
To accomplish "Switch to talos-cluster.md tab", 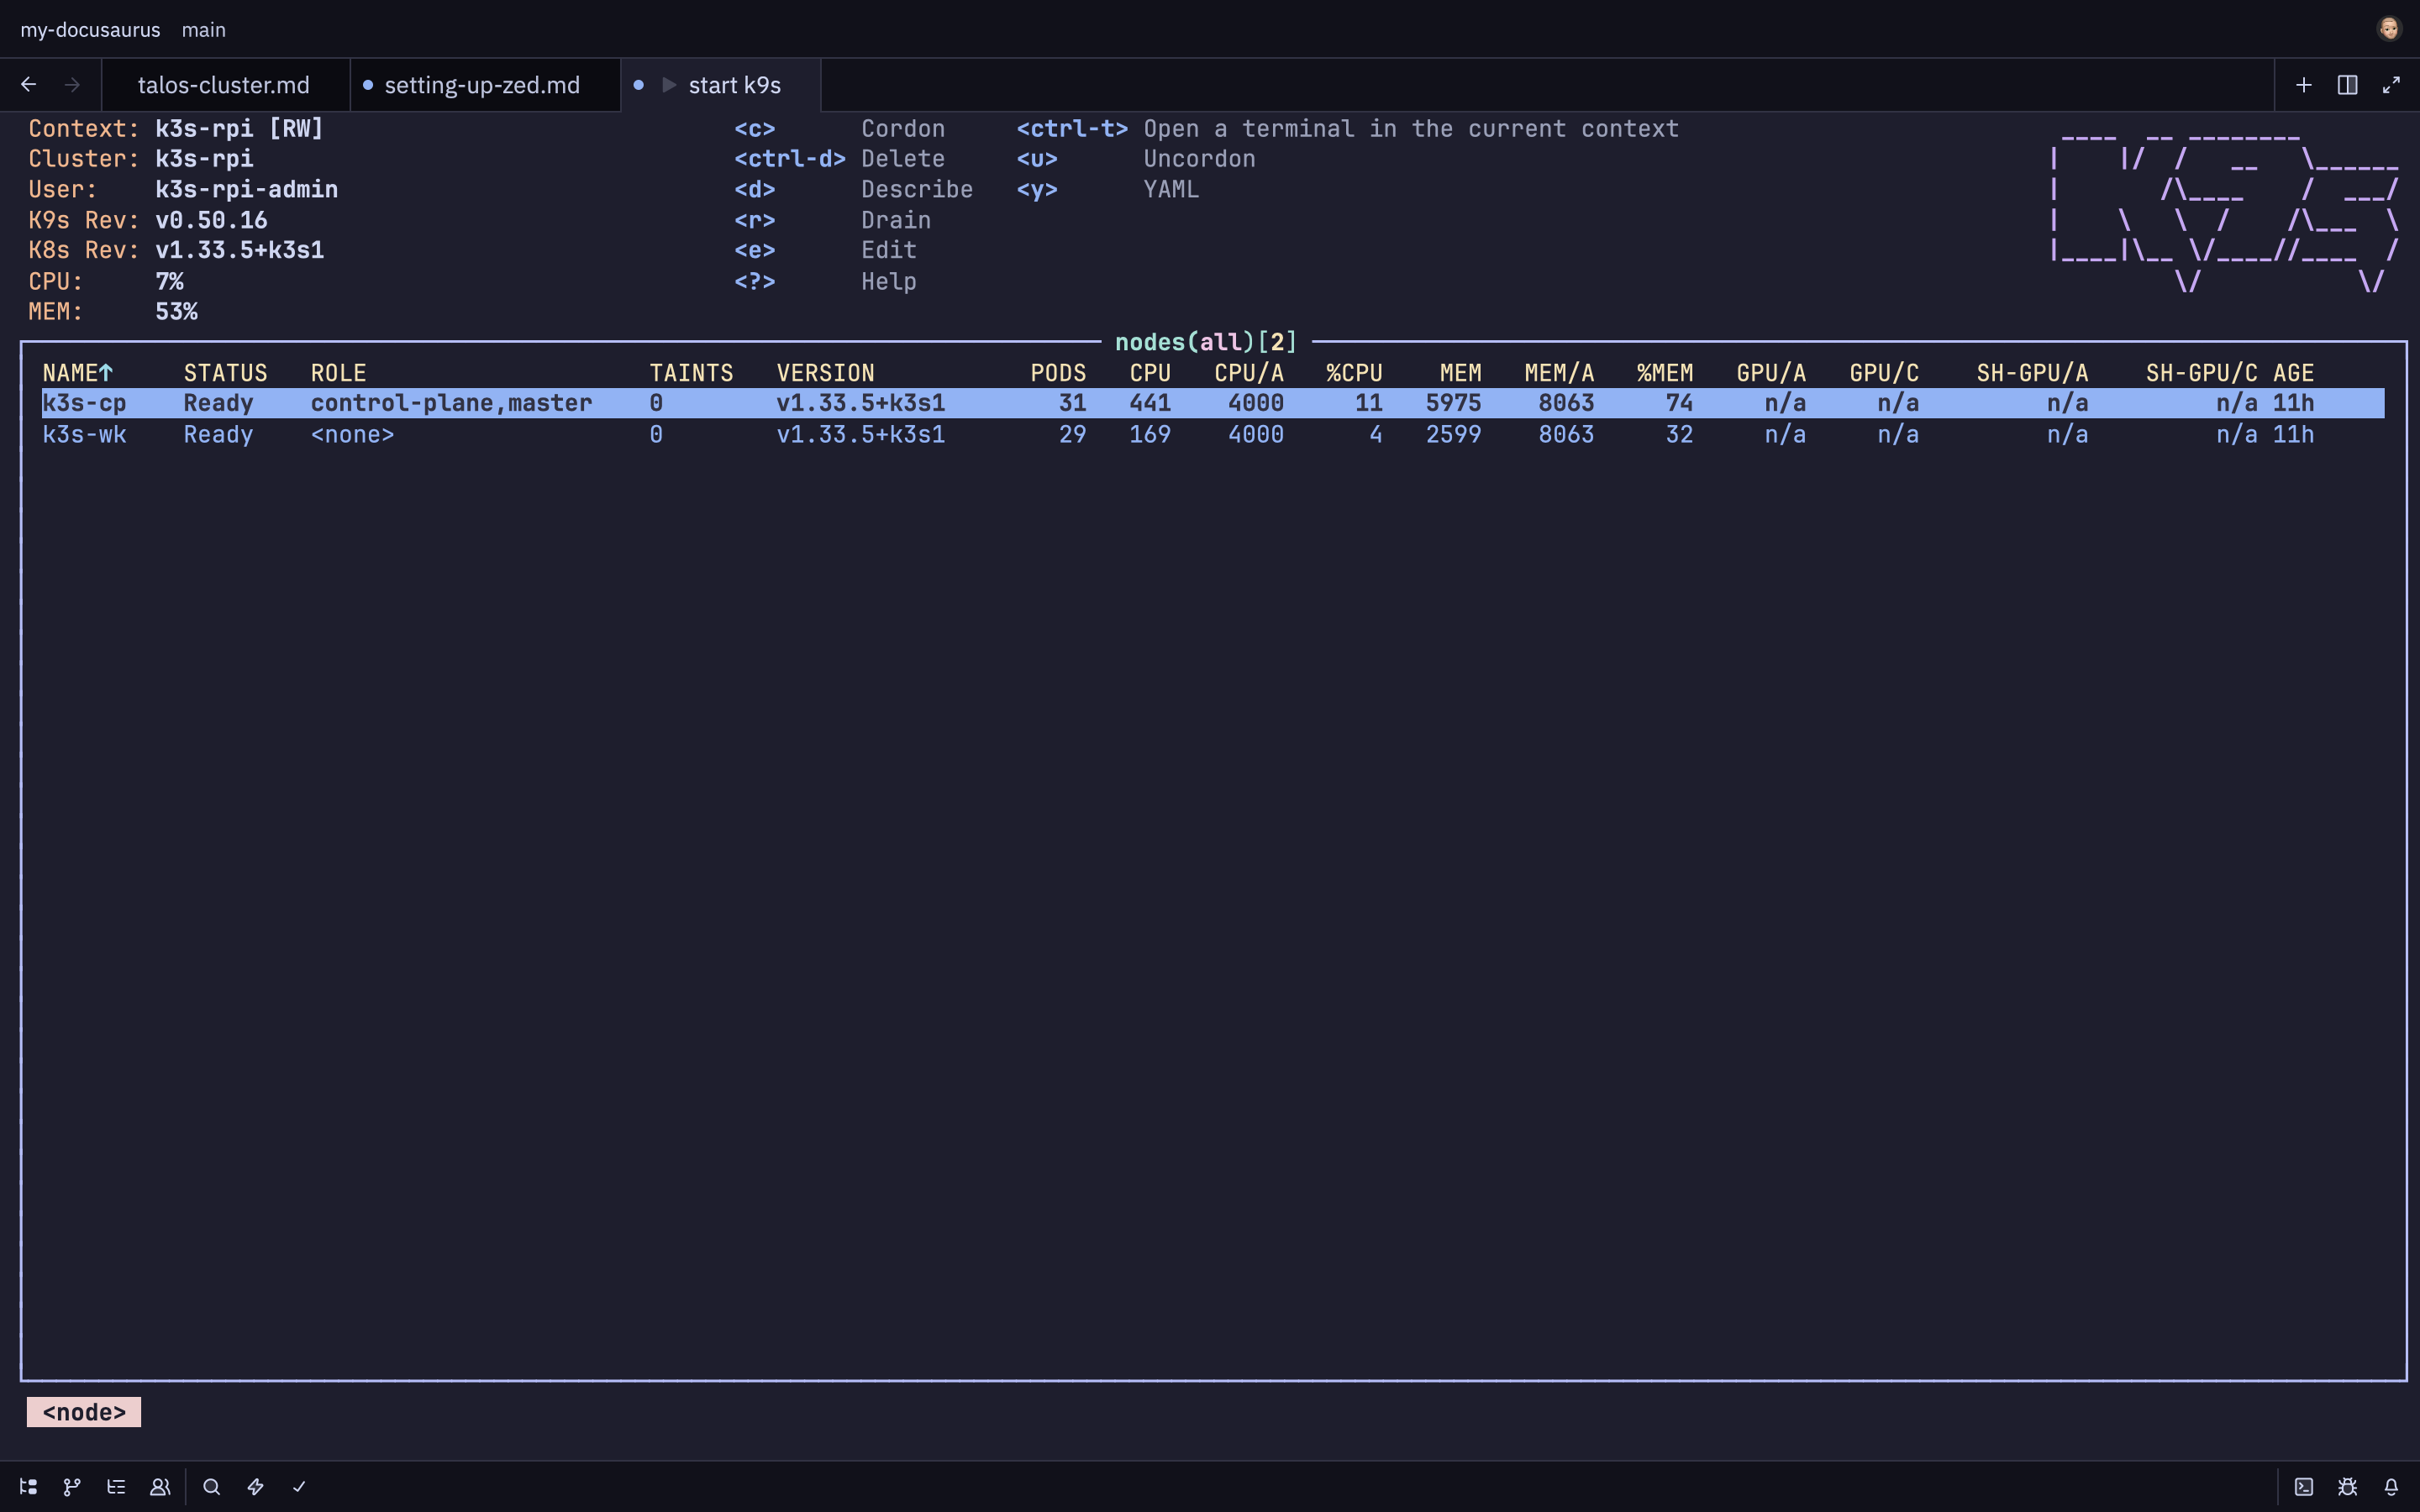I will [x=223, y=85].
